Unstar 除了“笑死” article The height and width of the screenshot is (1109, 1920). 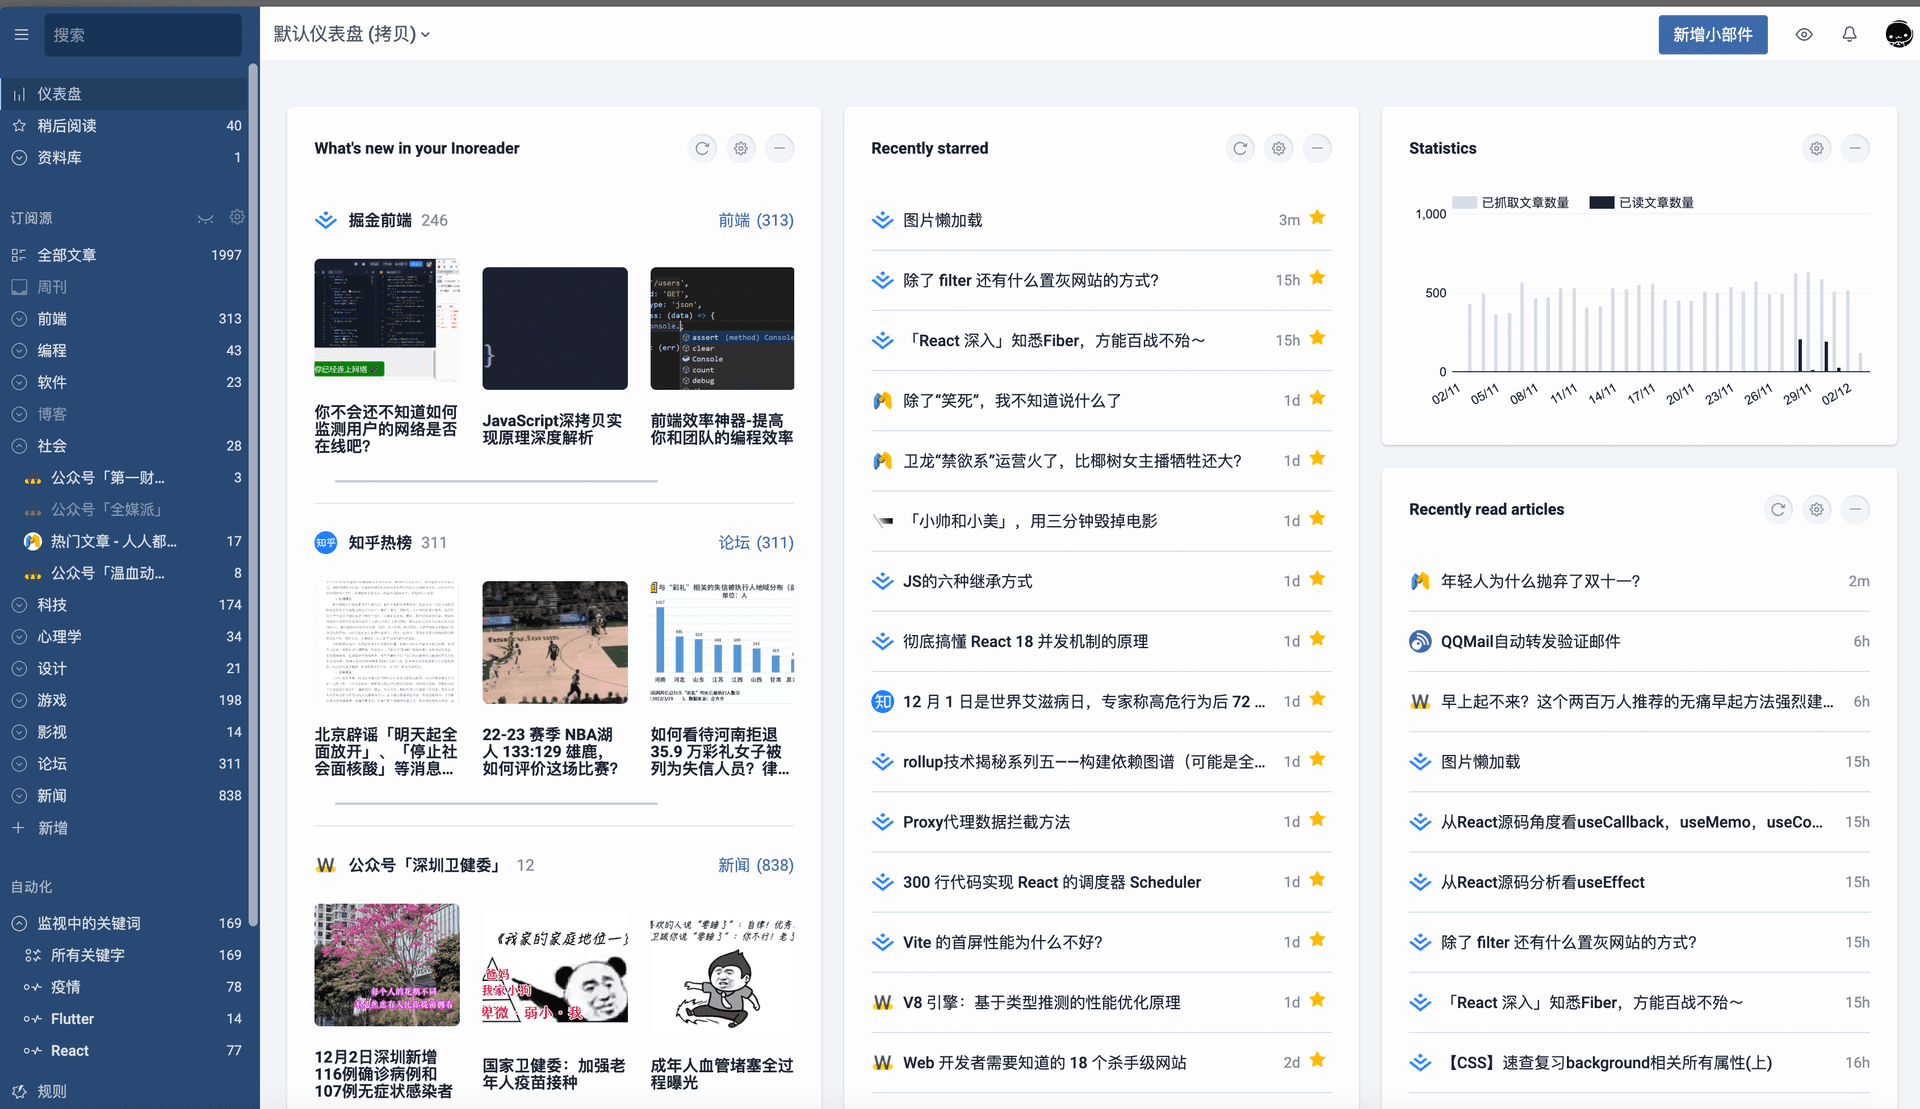tap(1317, 399)
